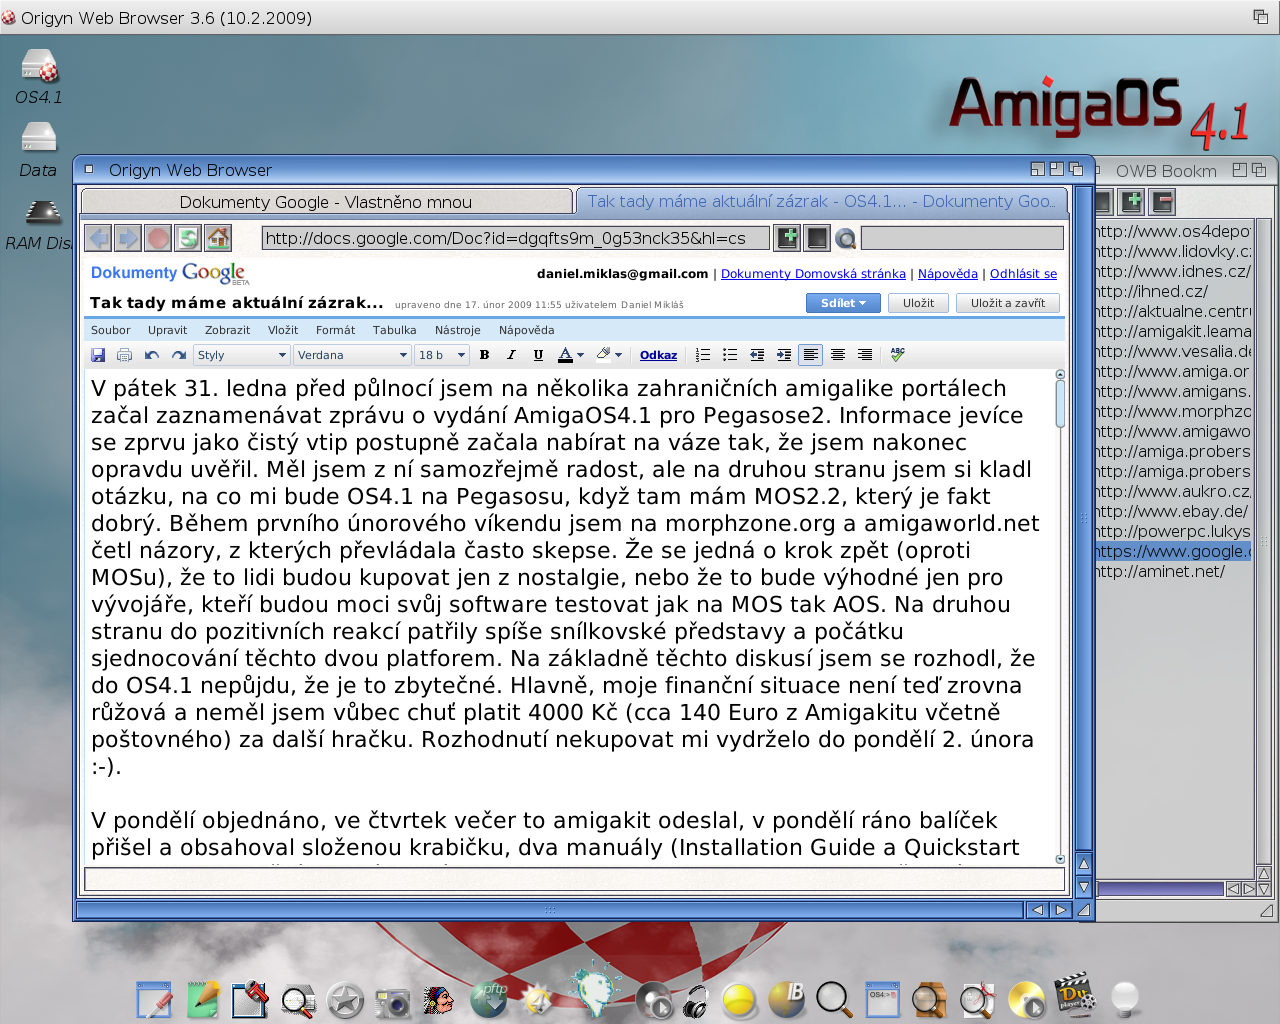Screen dimensions: 1280x1024
Task: Expand the Verdana font dropdown
Action: 352,355
